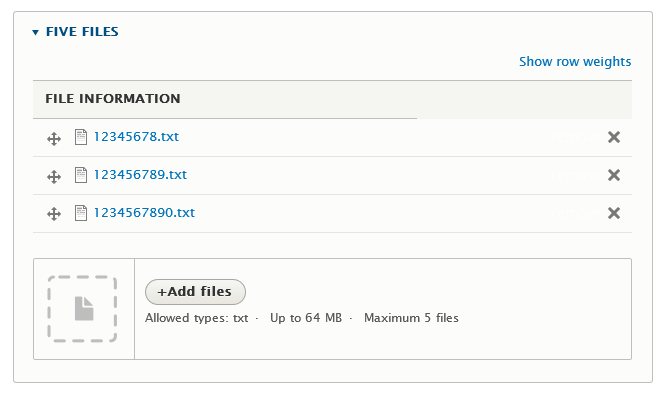Grab drag handle for 12345678.txt row
Viewport: 664px width, 393px height.
54,138
